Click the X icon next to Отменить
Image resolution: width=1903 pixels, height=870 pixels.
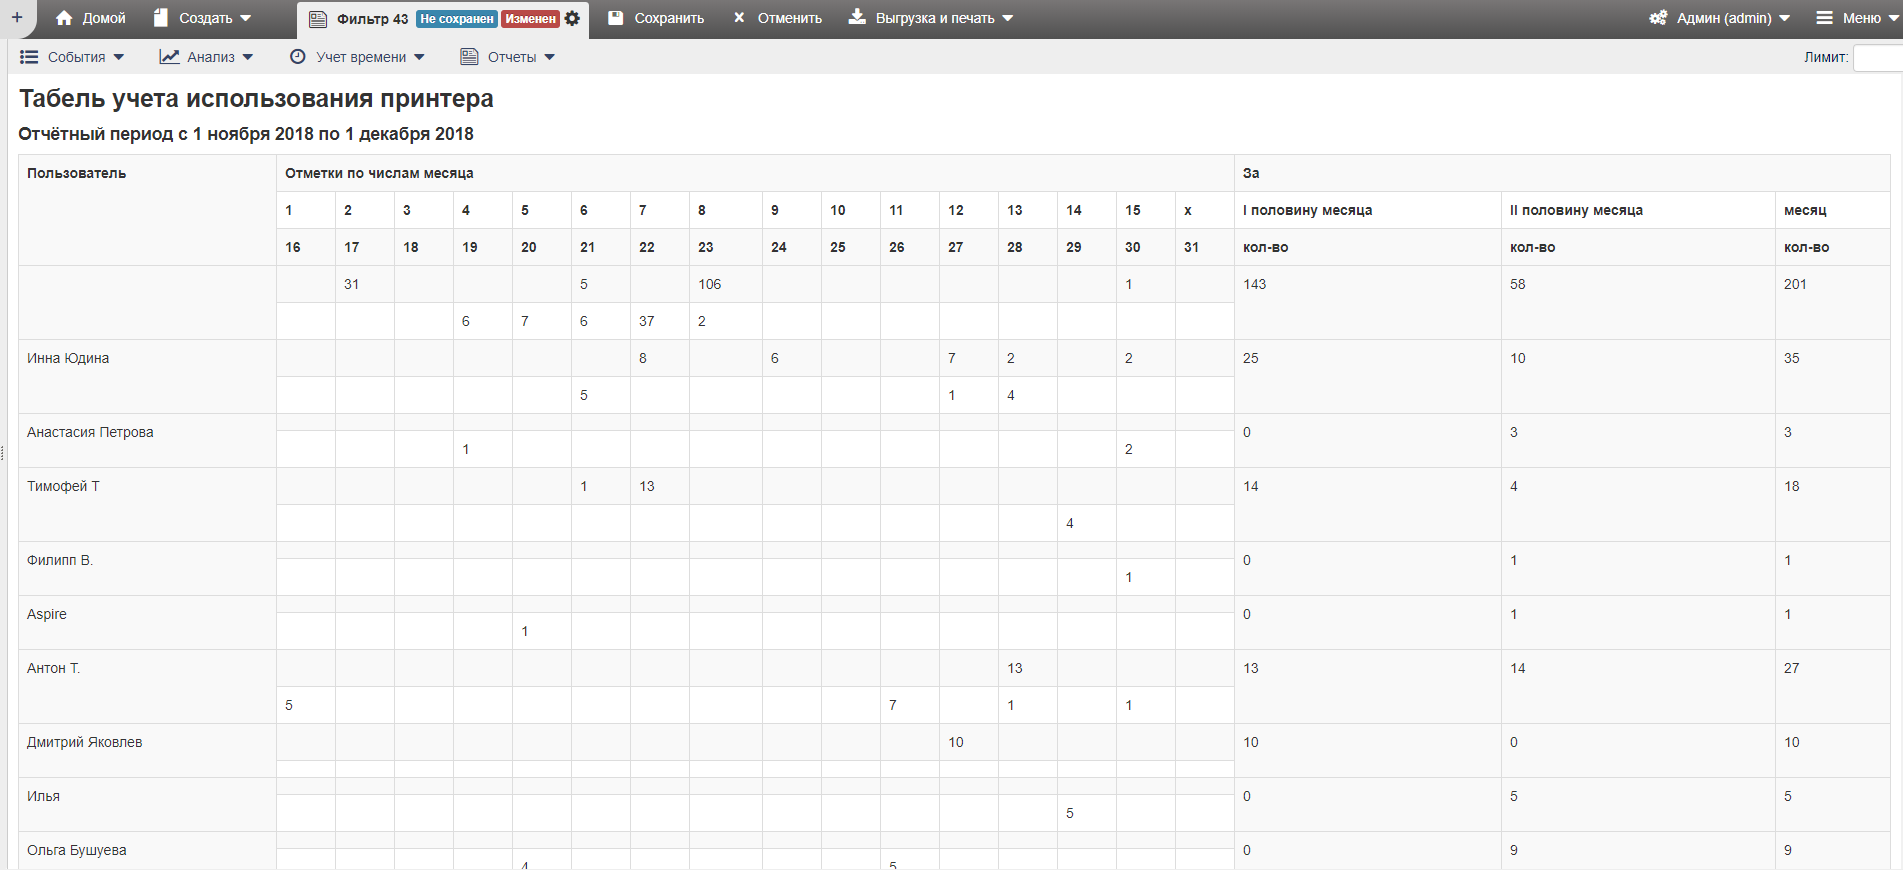click(739, 18)
